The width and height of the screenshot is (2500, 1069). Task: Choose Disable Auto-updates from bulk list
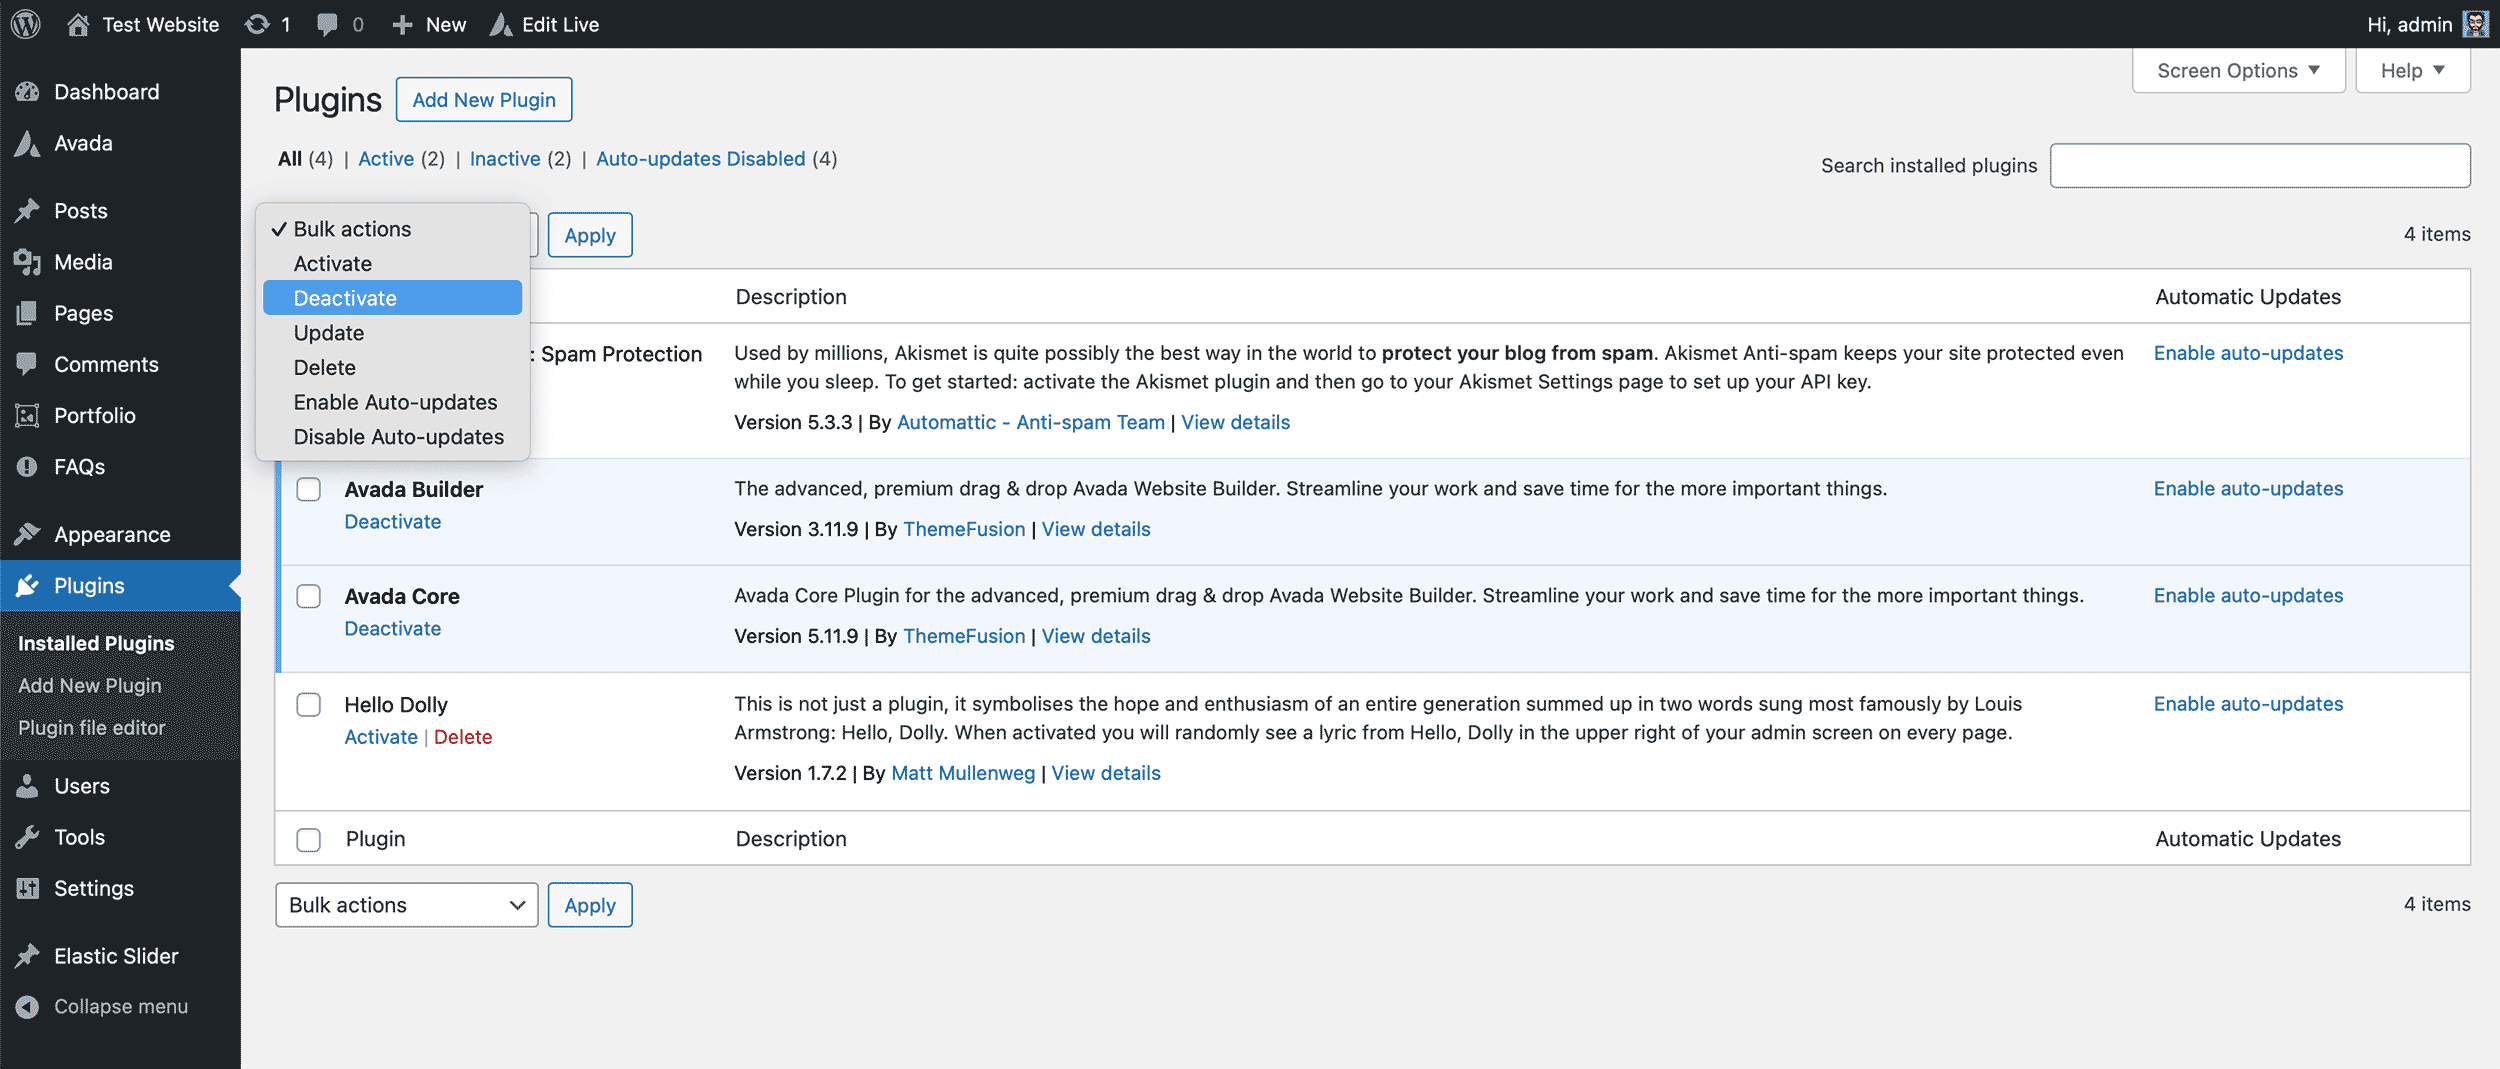392,437
